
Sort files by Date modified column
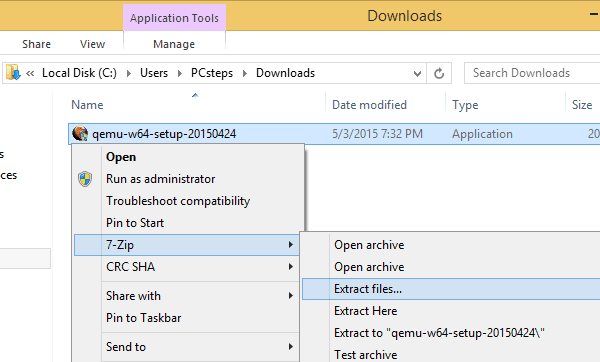[369, 104]
